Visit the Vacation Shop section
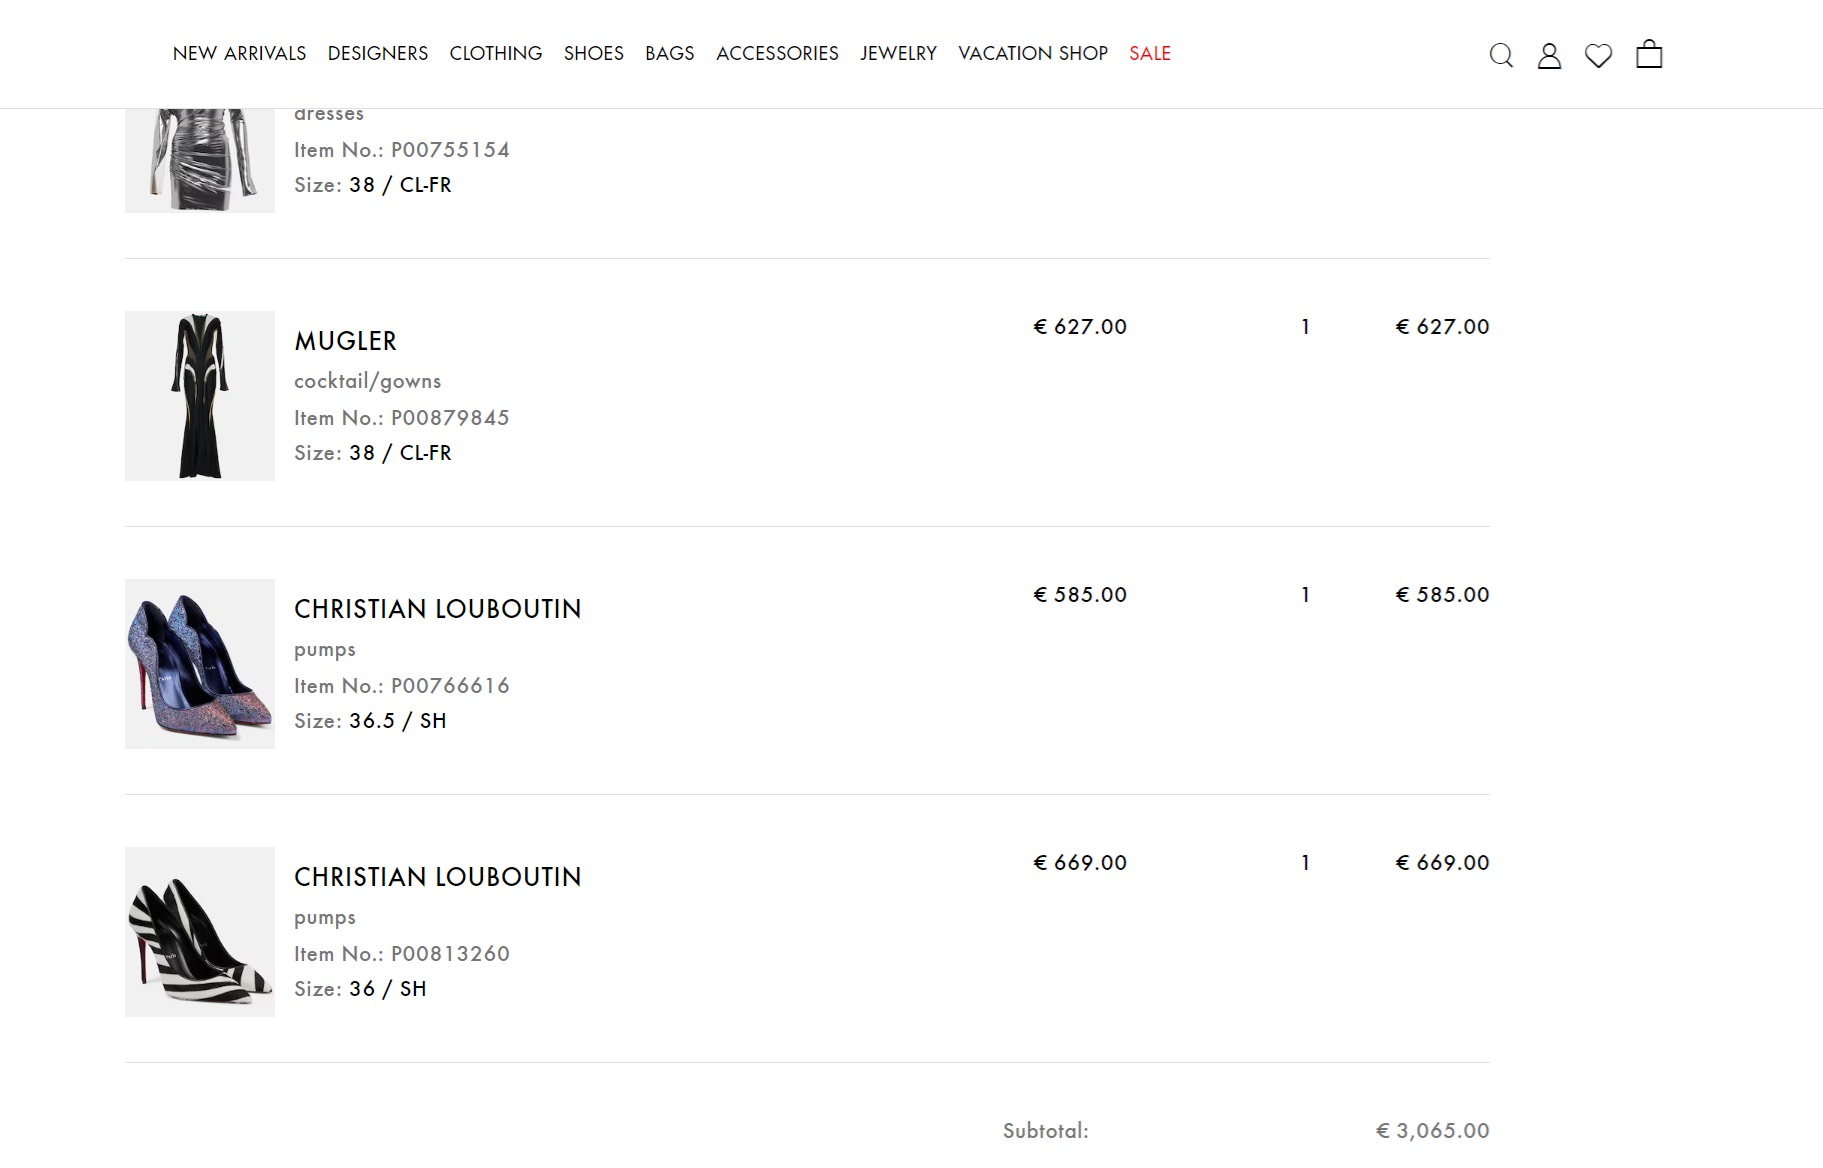The height and width of the screenshot is (1168, 1823). tap(1033, 53)
